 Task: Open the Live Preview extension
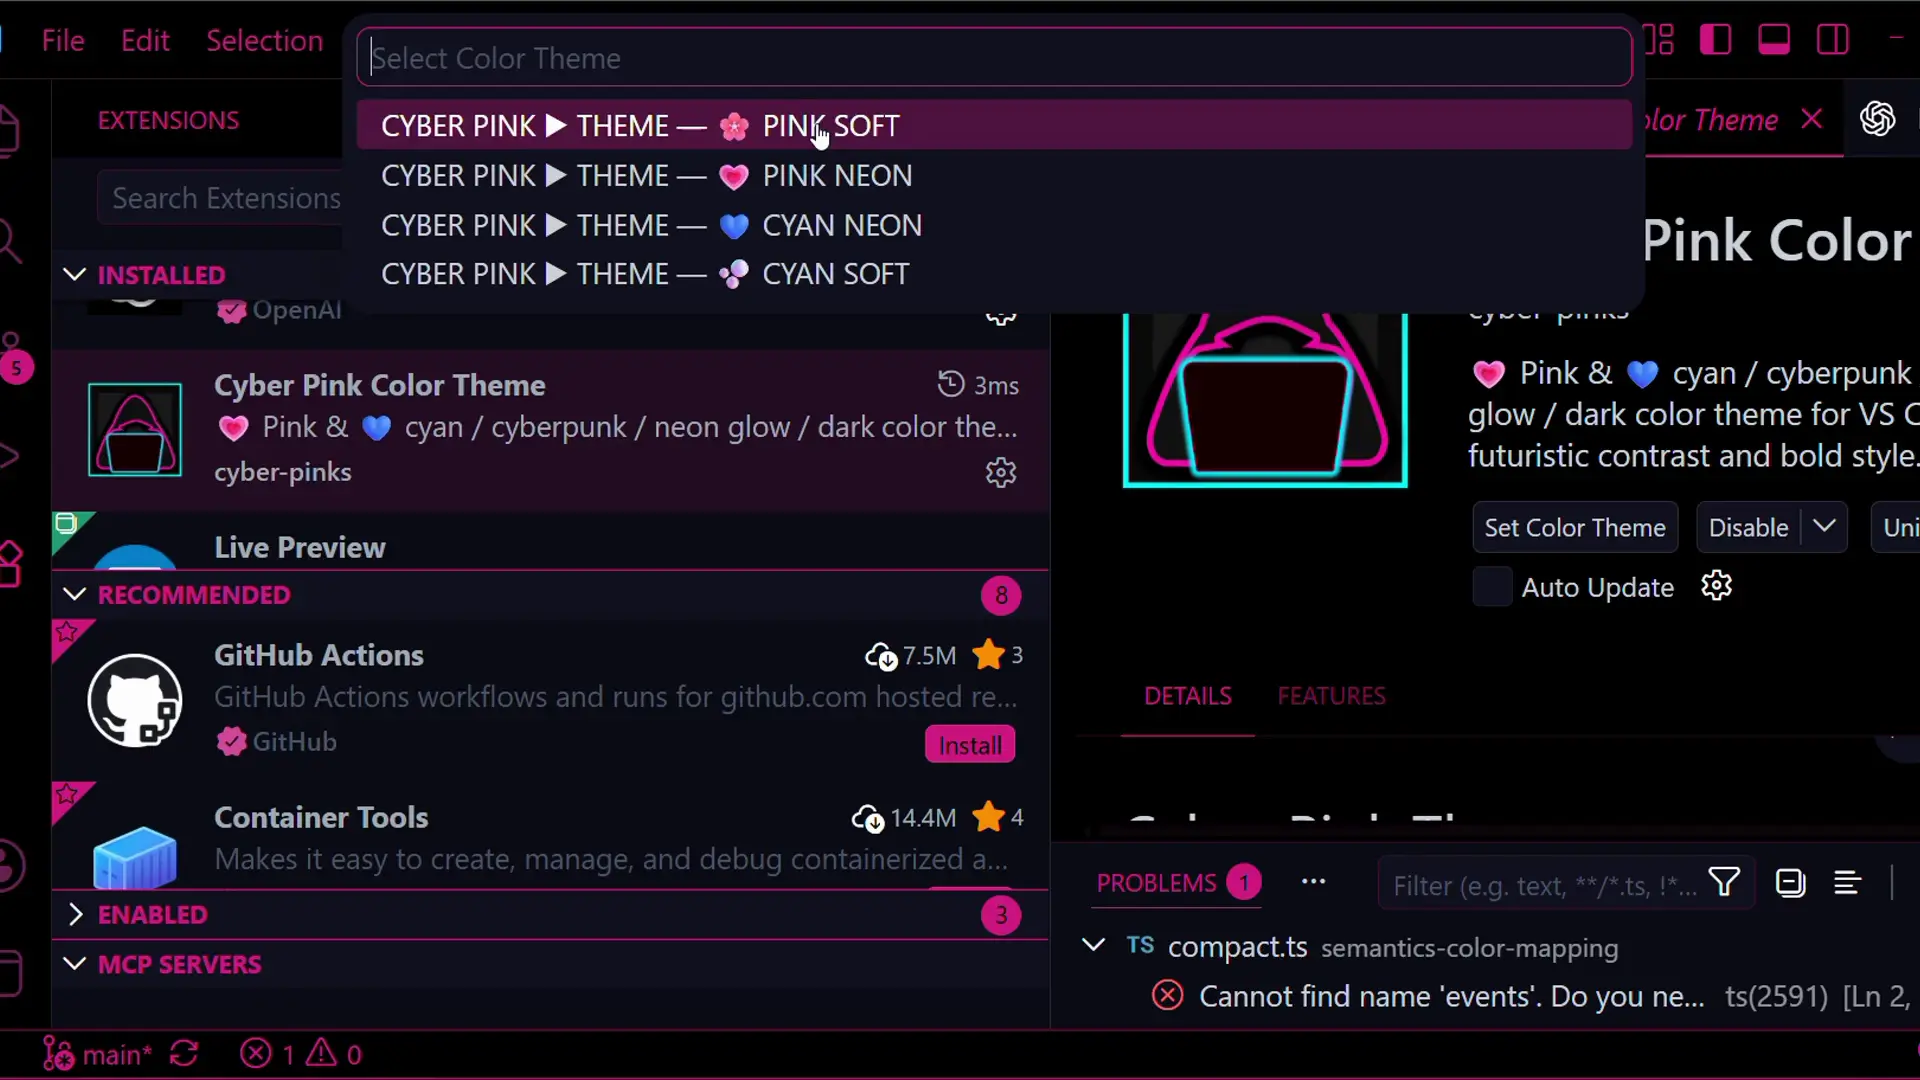(550, 541)
